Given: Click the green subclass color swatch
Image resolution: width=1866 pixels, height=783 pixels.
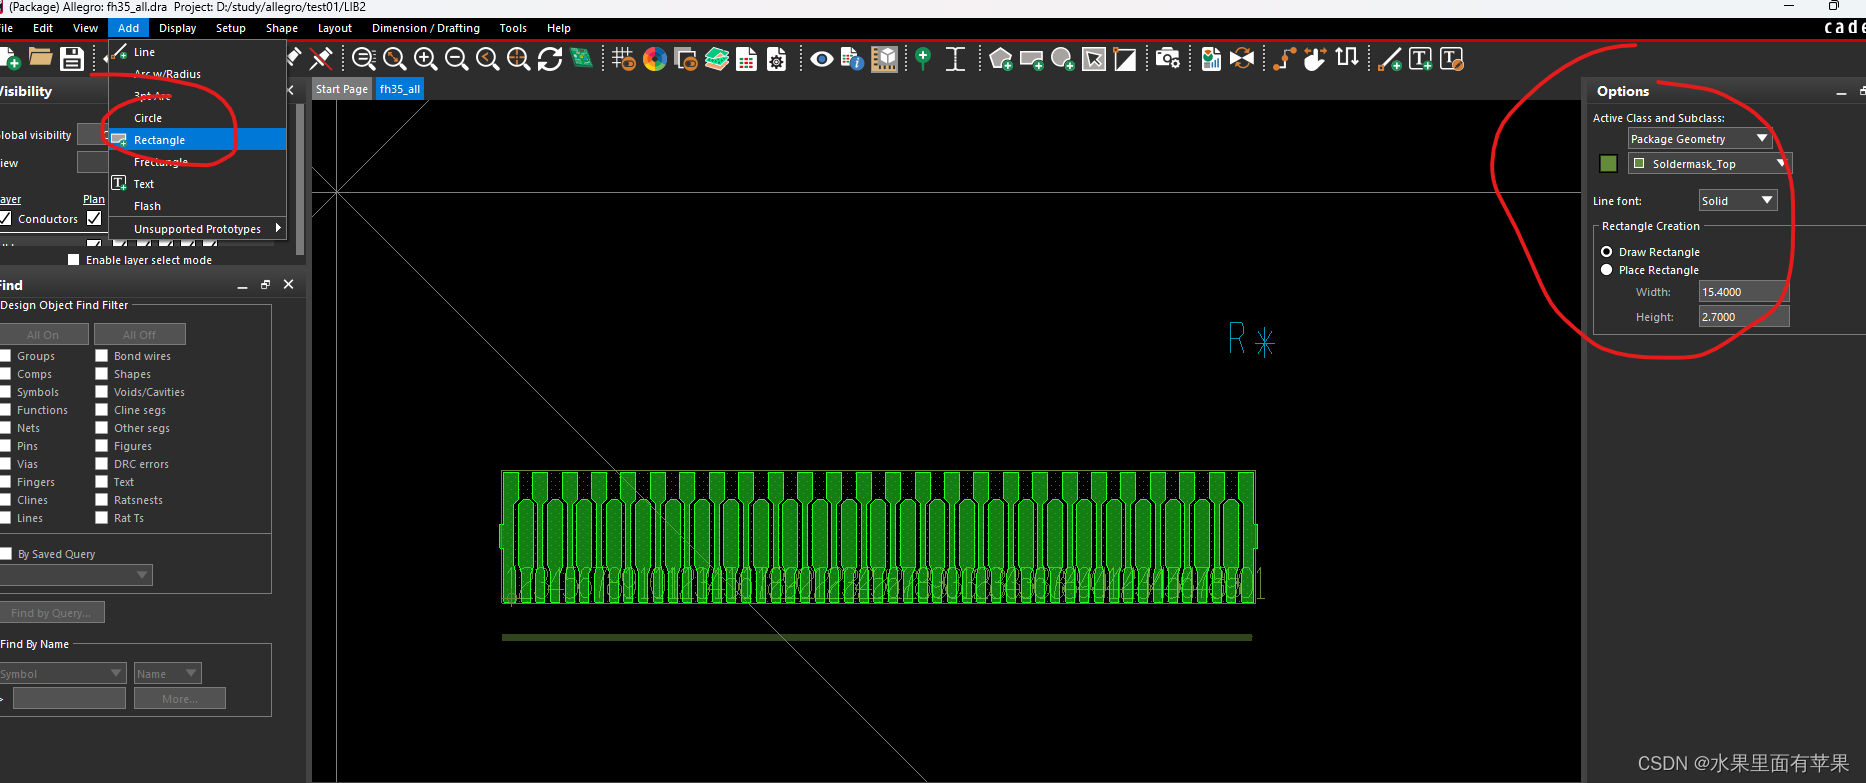Looking at the screenshot, I should [1608, 164].
